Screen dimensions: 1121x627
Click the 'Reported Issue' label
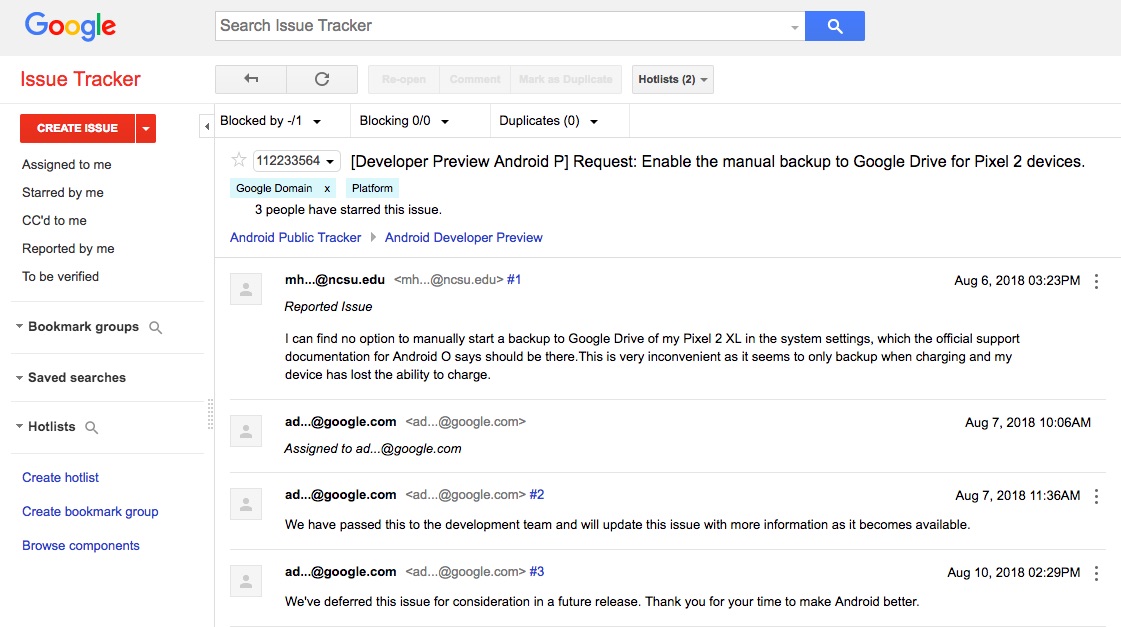pos(328,307)
